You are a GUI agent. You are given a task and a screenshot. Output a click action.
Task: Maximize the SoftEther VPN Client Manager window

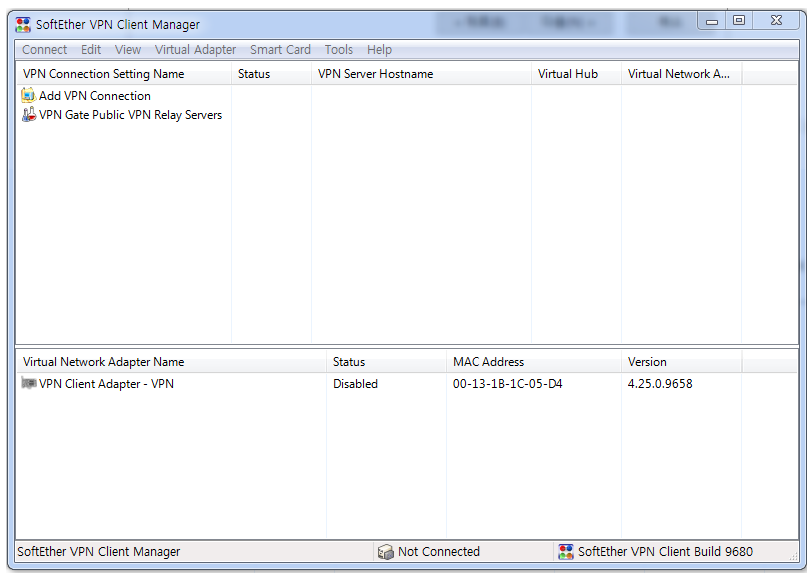point(739,21)
